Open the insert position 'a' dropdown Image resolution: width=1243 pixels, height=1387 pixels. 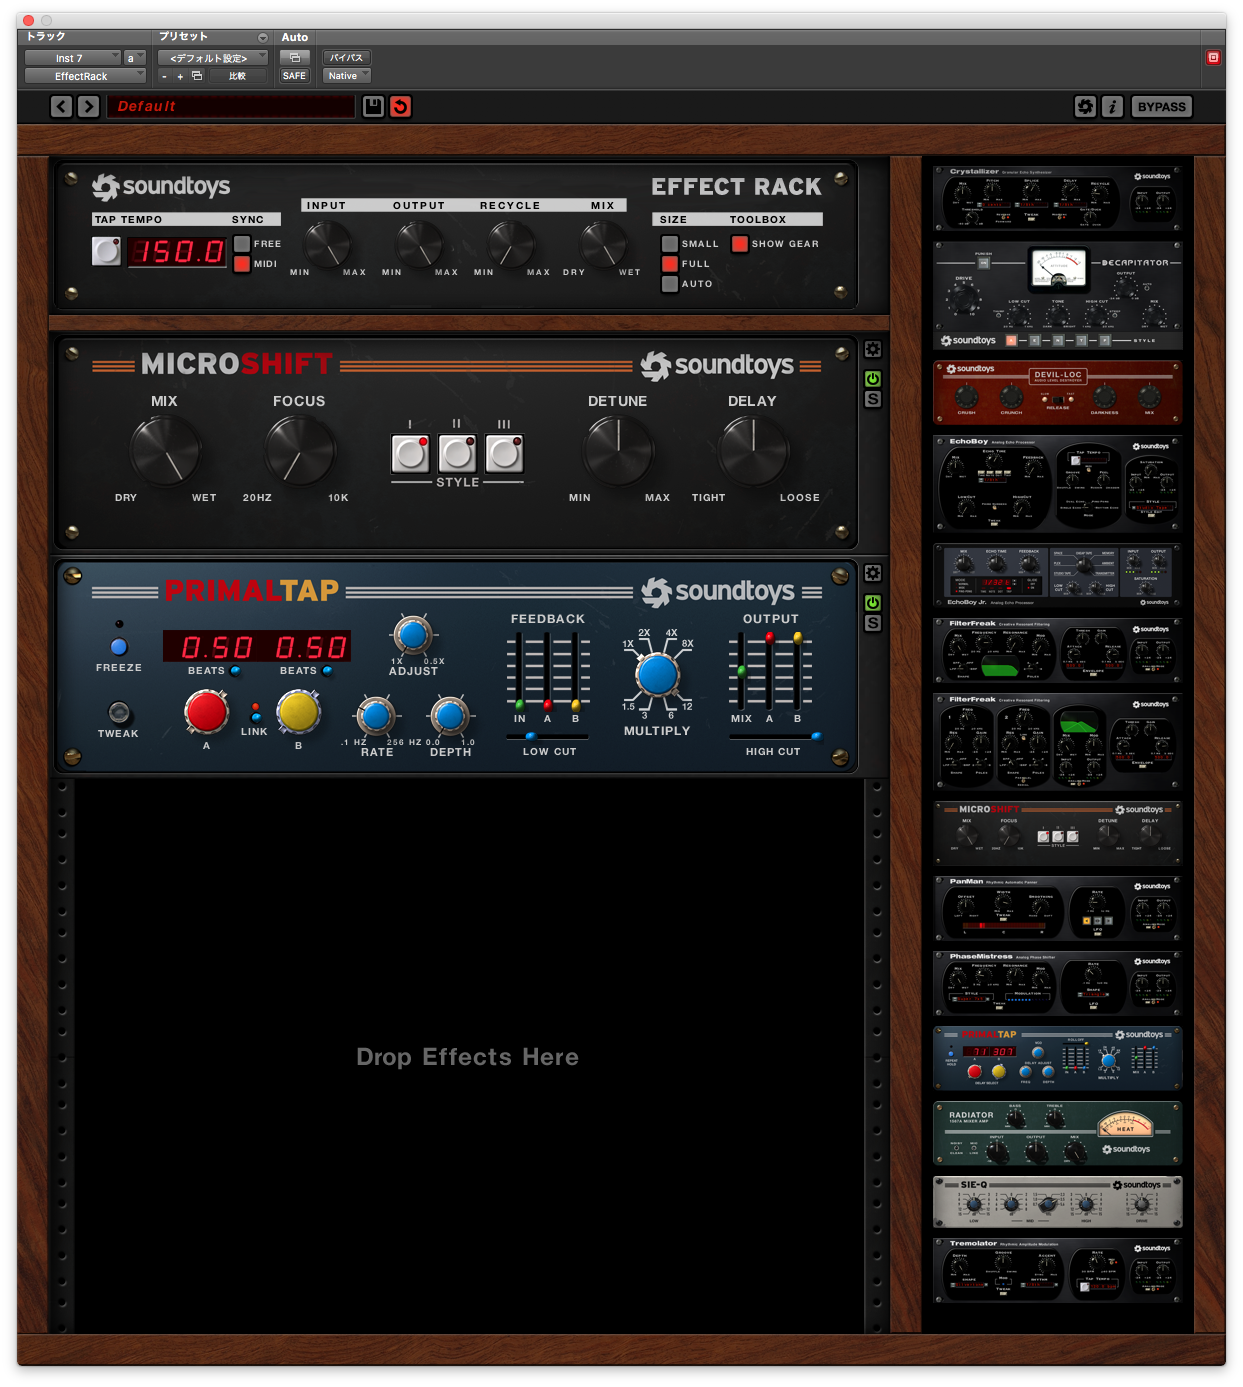point(135,58)
